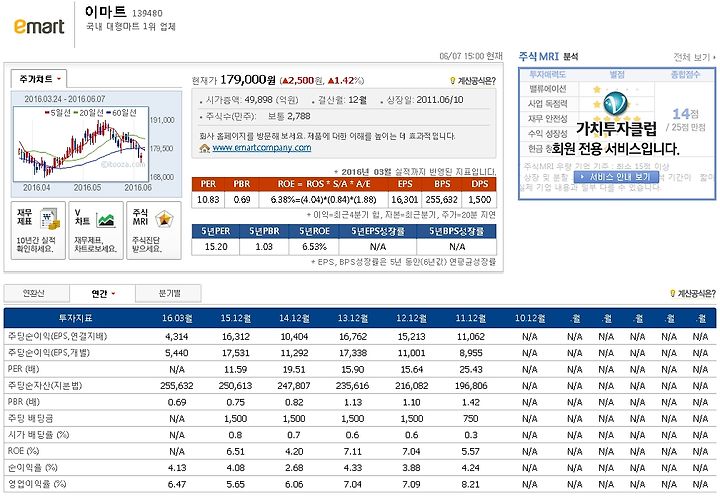Click the 주식 MRI 분석 heading
Image resolution: width=720 pixels, height=496 pixels.
click(x=548, y=56)
